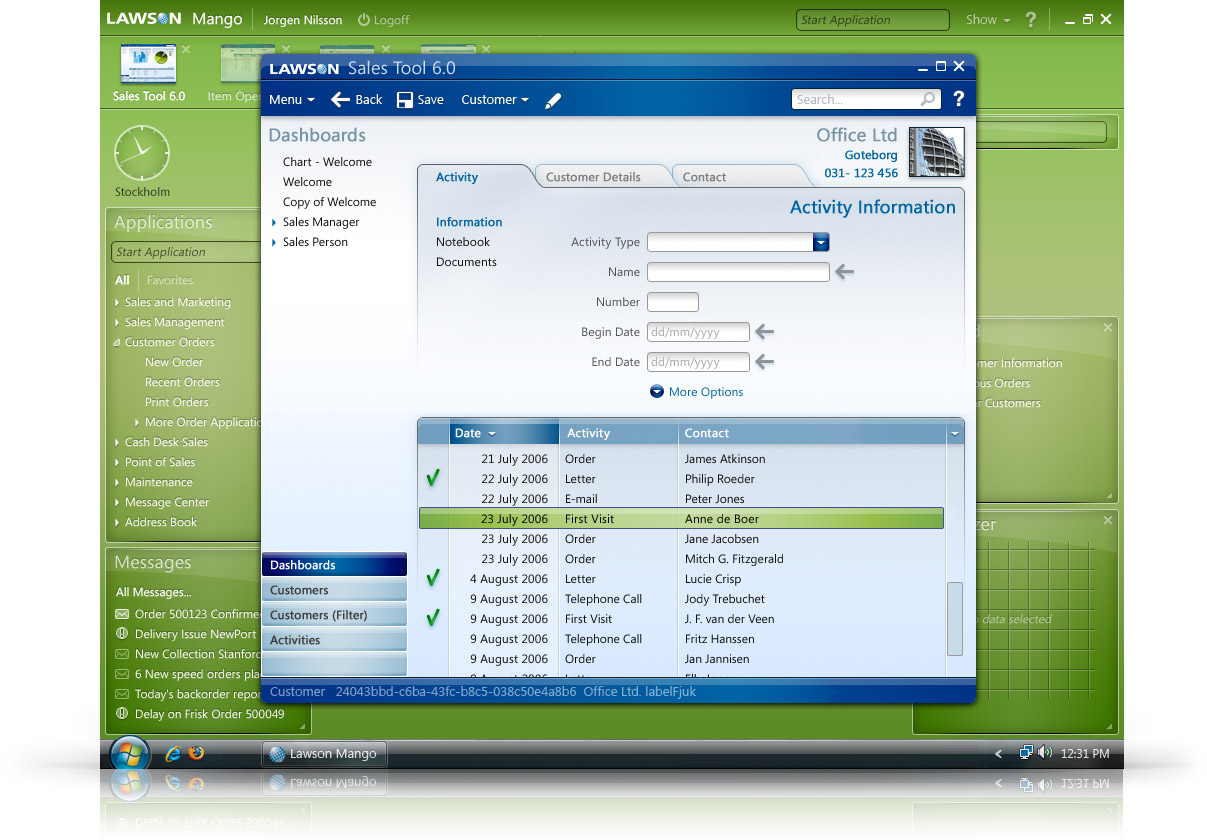Open the Activity Type dropdown
Viewport: 1207px width, 840px height.
click(x=821, y=242)
